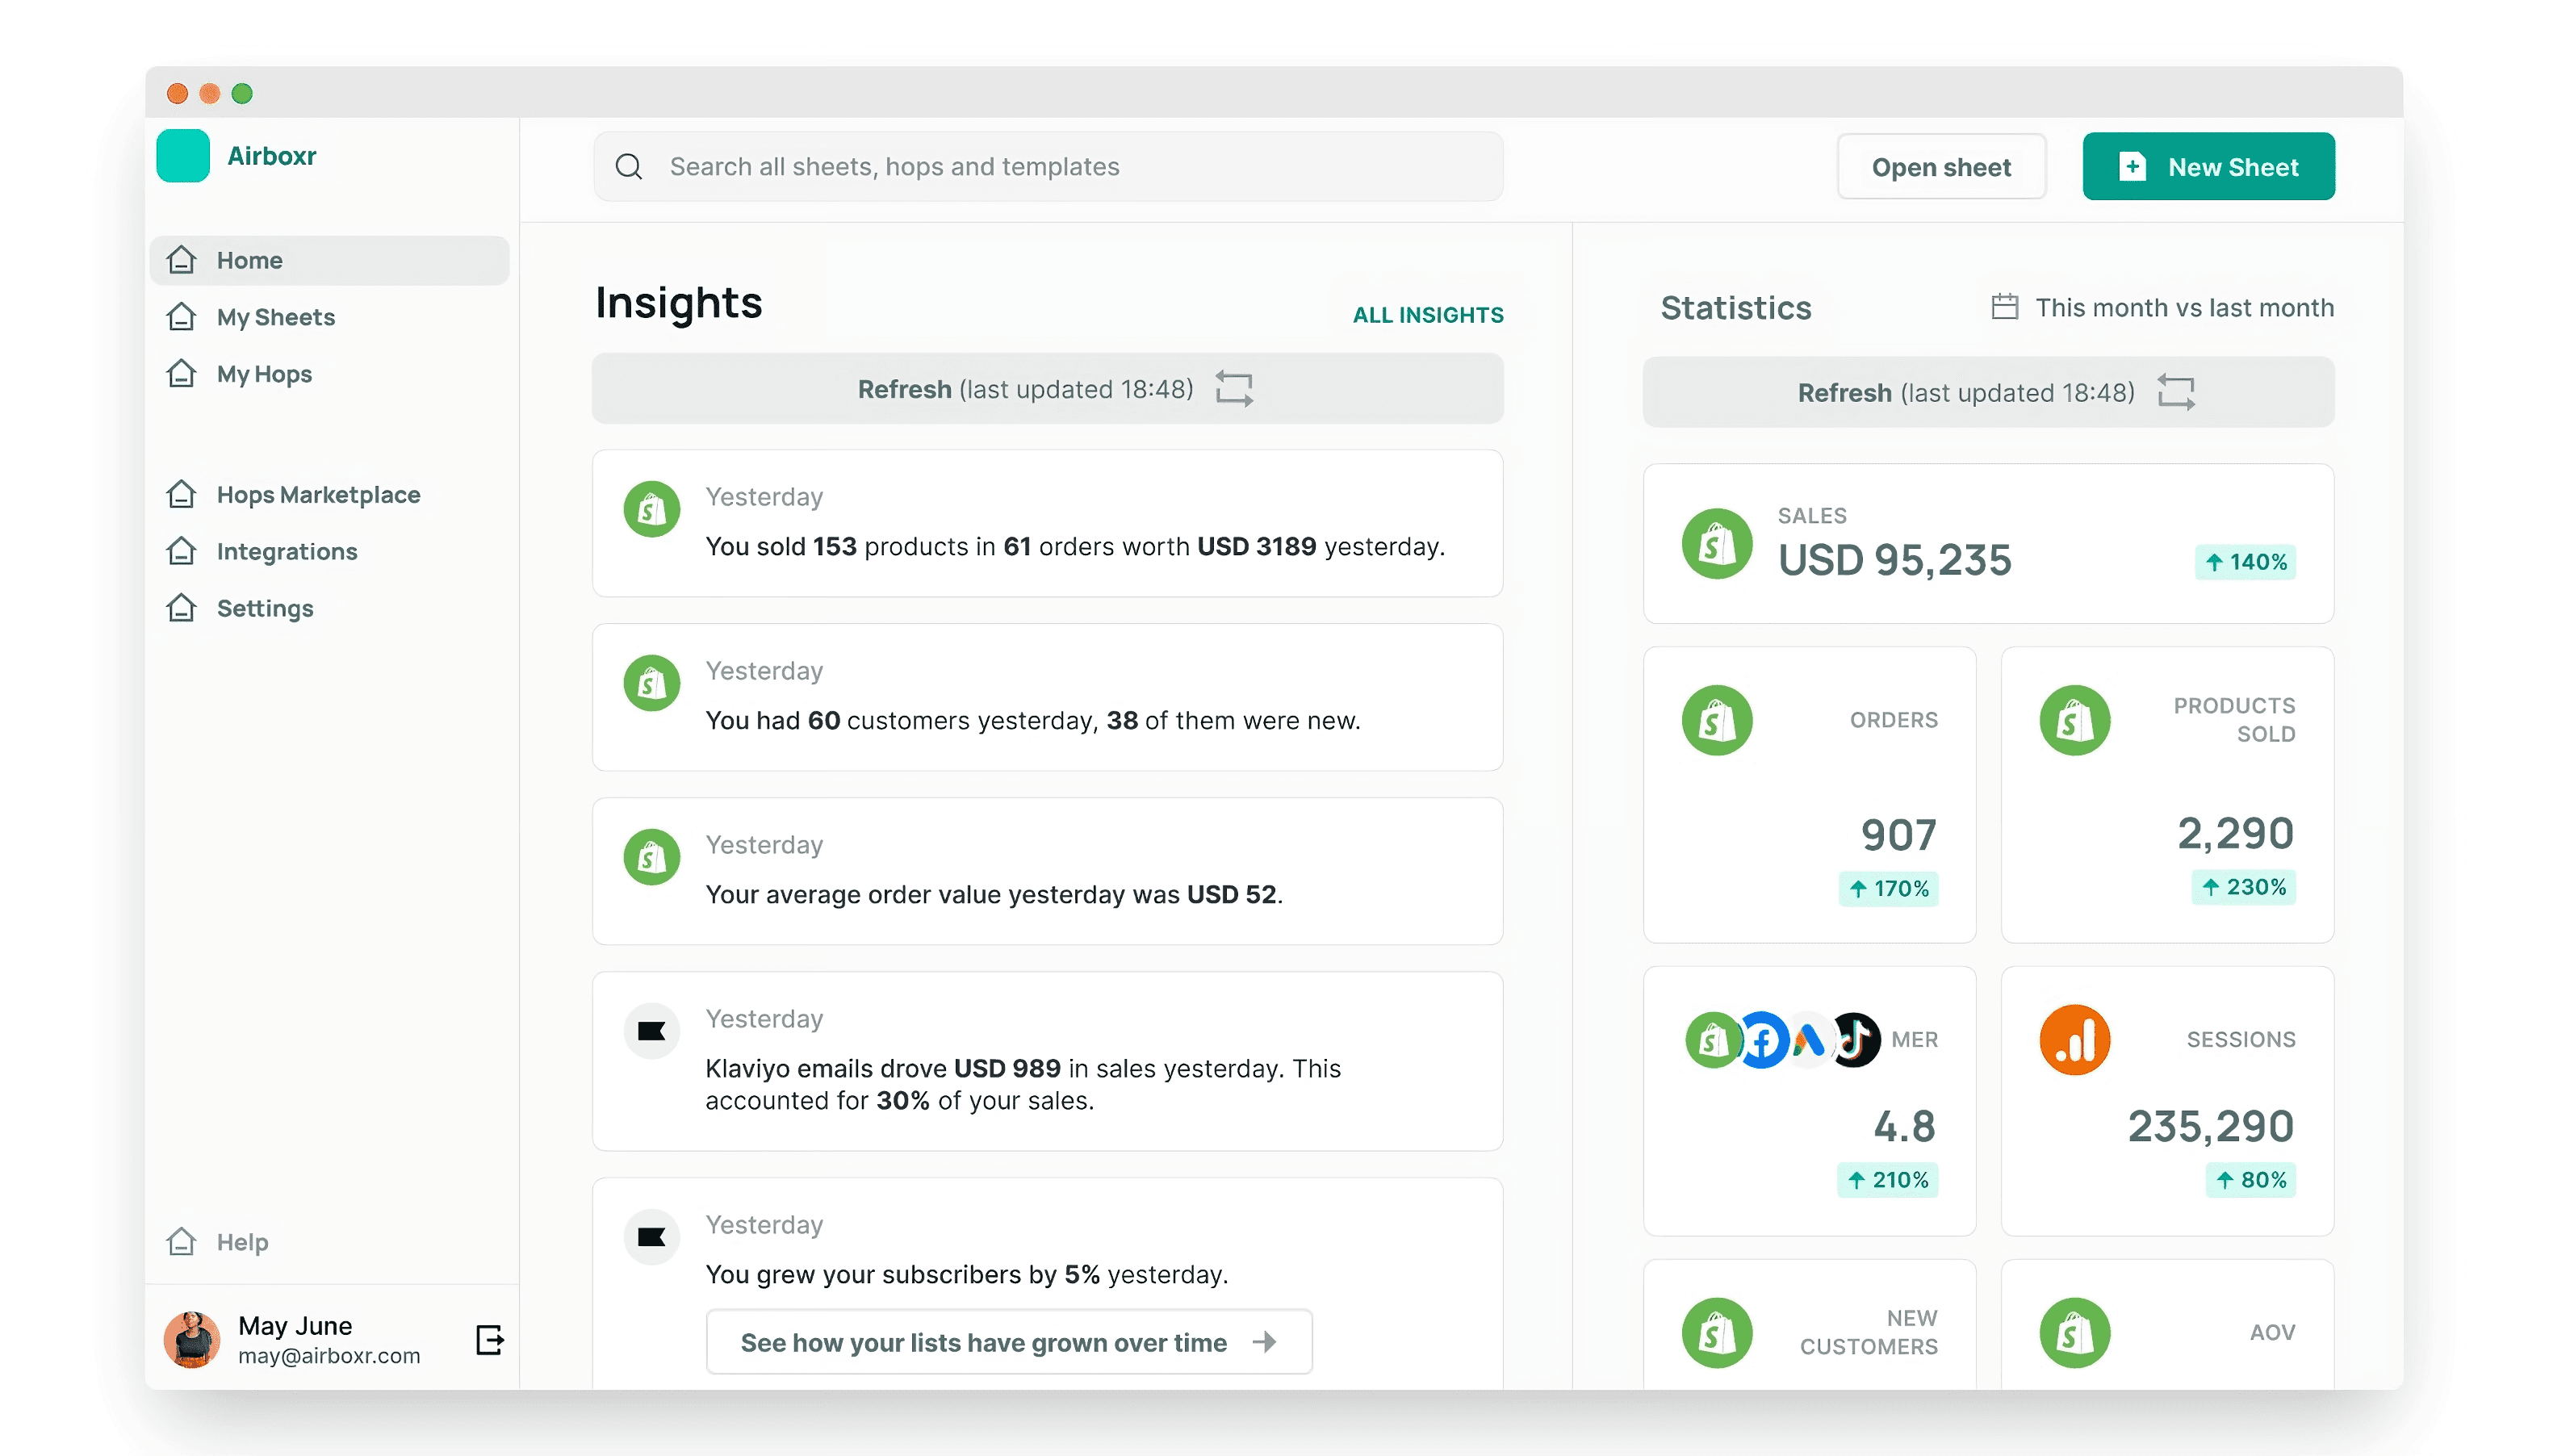Screen dimensions: 2549x1456
Task: Open Settings from the sidebar
Action: 264,608
